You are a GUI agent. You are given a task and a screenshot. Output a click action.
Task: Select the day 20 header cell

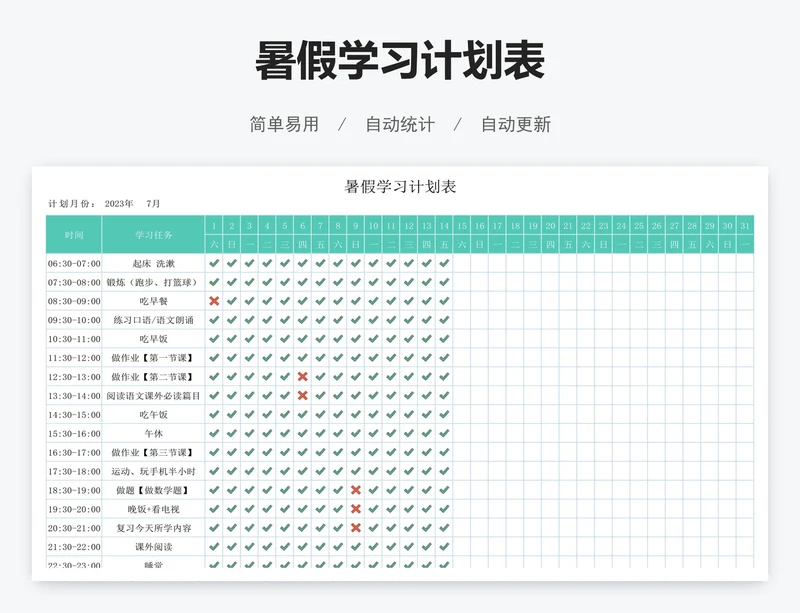tap(551, 226)
